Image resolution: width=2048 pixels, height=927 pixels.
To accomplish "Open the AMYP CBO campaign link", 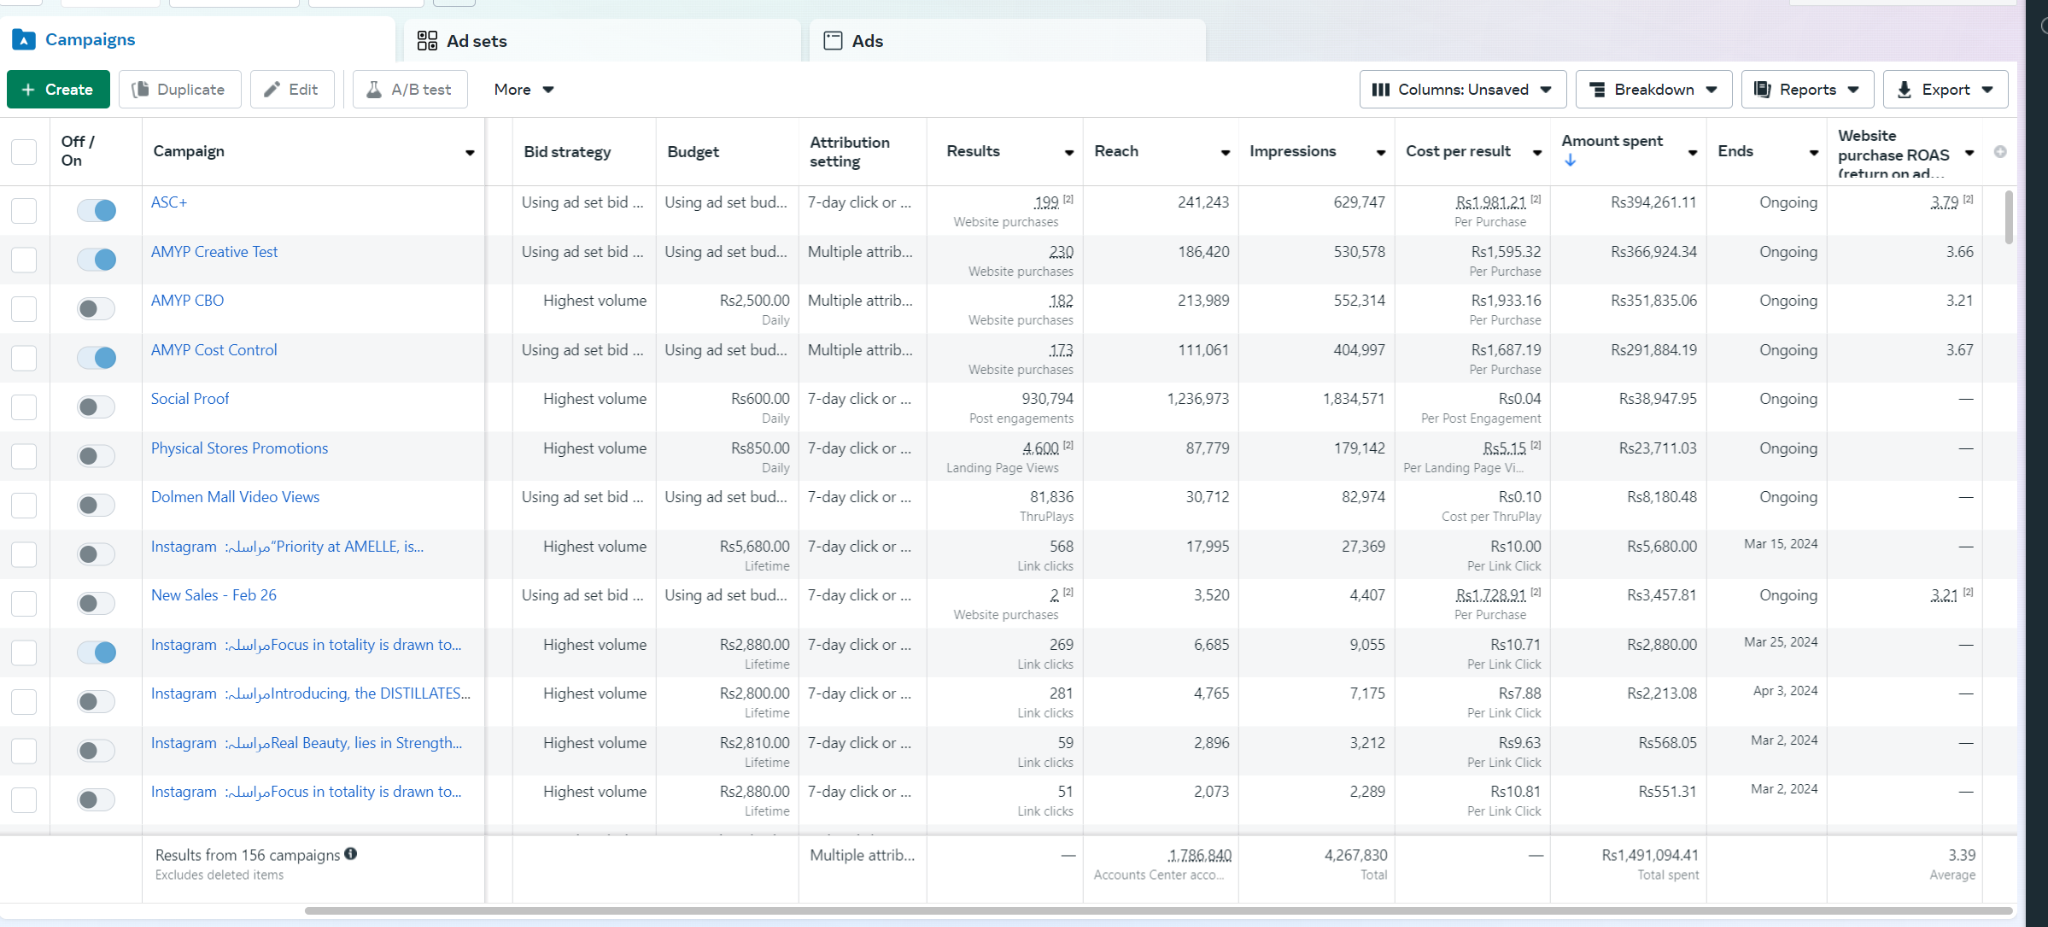I will pos(187,300).
